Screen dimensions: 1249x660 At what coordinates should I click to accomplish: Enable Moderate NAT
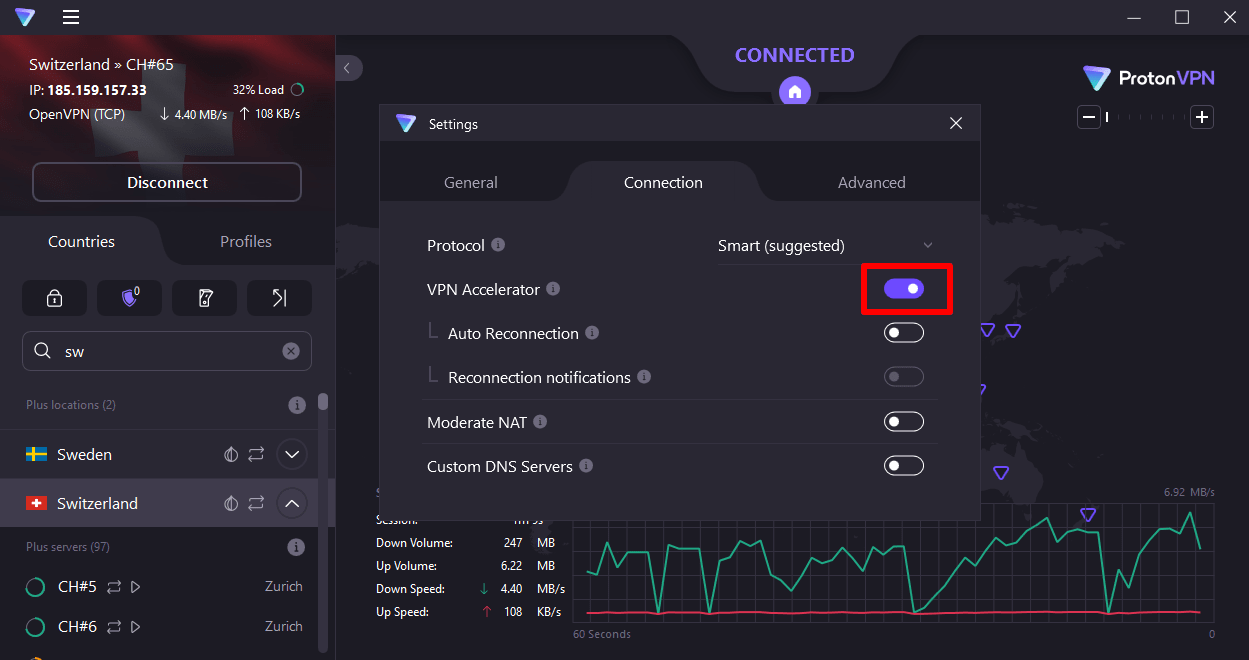tap(903, 421)
